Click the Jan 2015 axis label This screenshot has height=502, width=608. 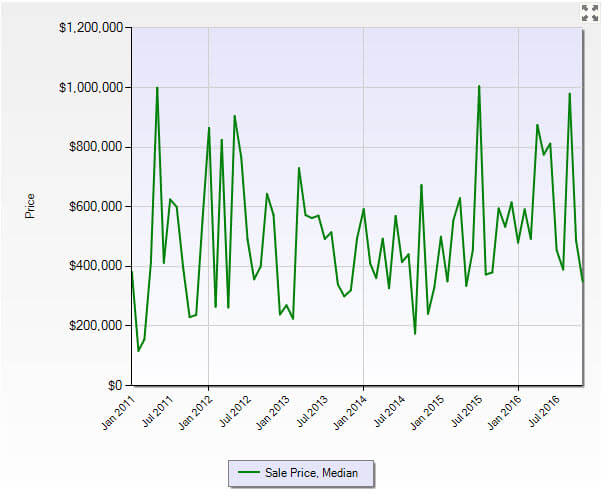pos(427,412)
